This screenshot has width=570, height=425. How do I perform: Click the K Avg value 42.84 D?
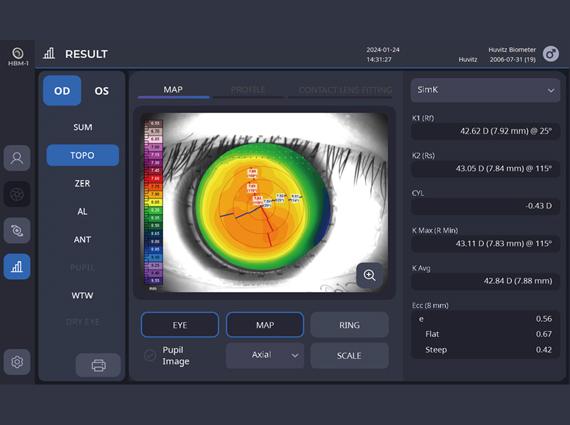(485, 281)
